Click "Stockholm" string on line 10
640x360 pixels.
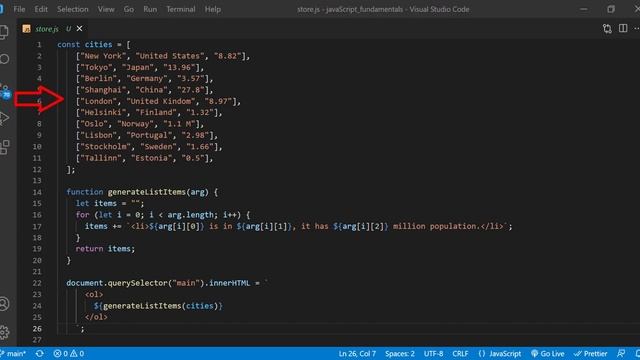106,147
